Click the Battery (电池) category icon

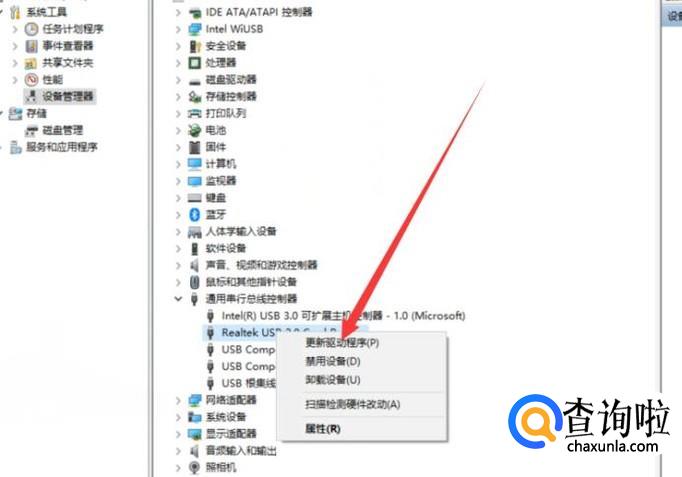click(x=194, y=130)
